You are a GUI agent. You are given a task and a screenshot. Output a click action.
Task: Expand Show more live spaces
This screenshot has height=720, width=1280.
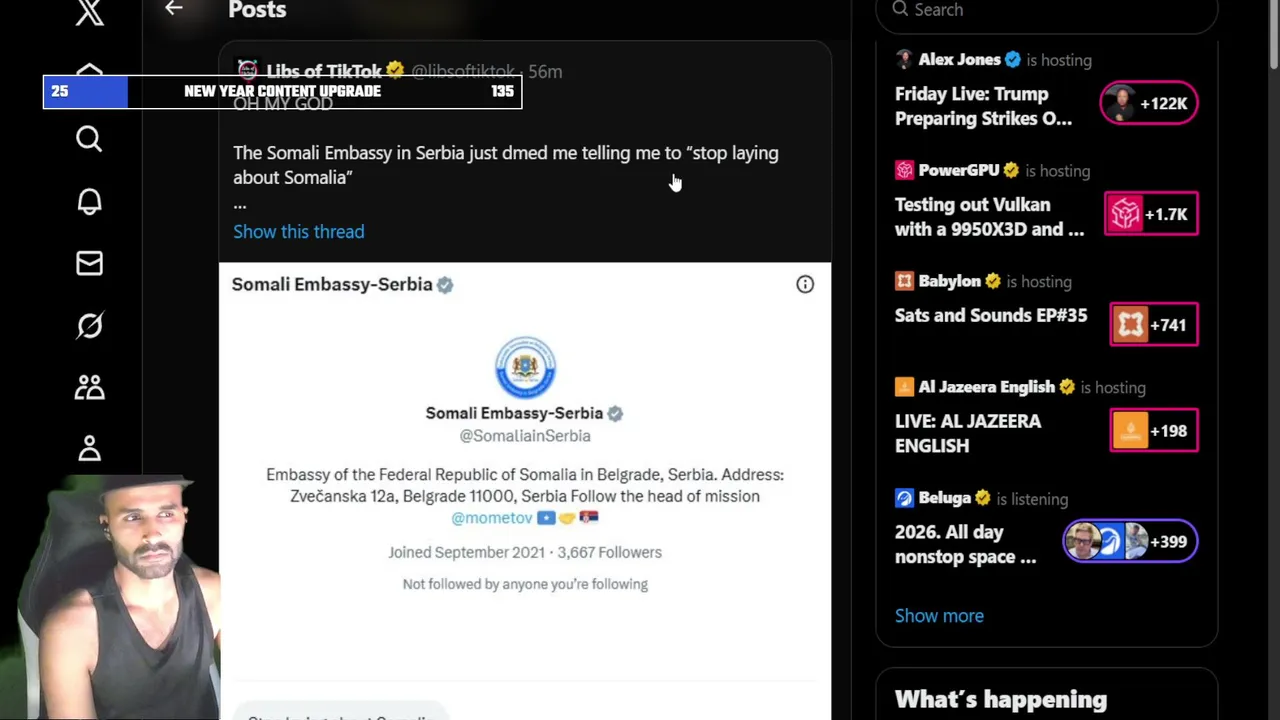[x=939, y=616]
